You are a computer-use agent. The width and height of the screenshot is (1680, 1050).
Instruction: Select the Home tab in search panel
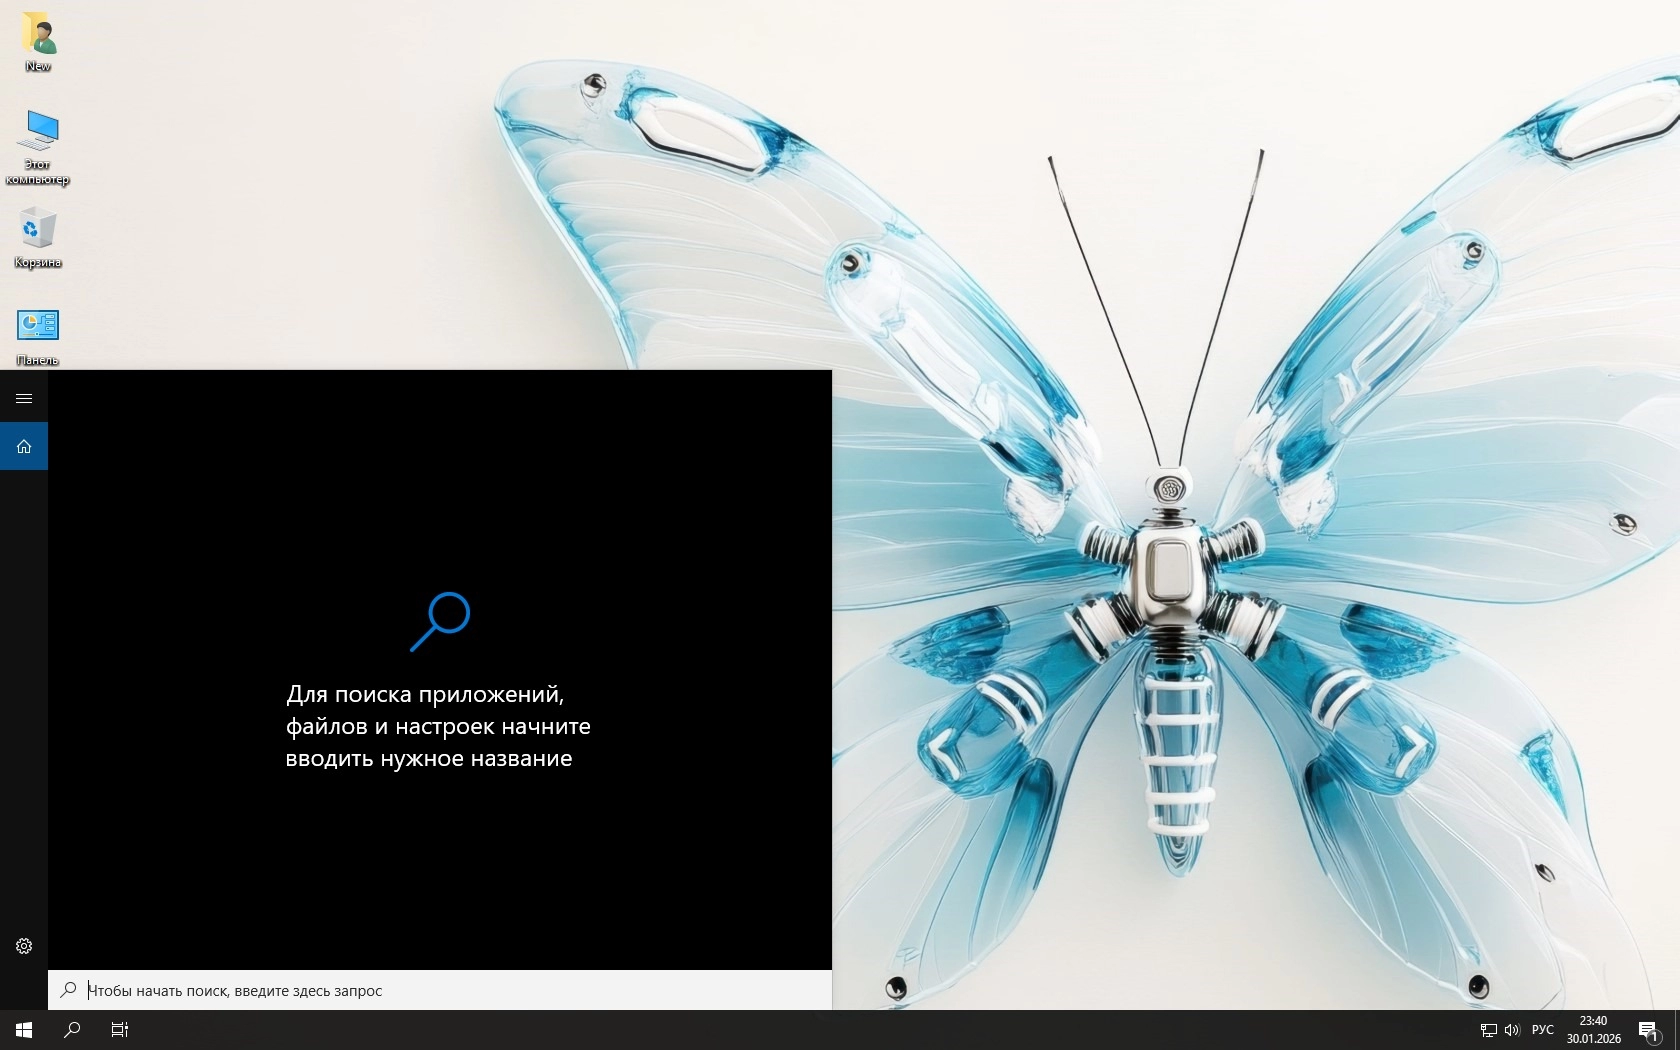24,446
